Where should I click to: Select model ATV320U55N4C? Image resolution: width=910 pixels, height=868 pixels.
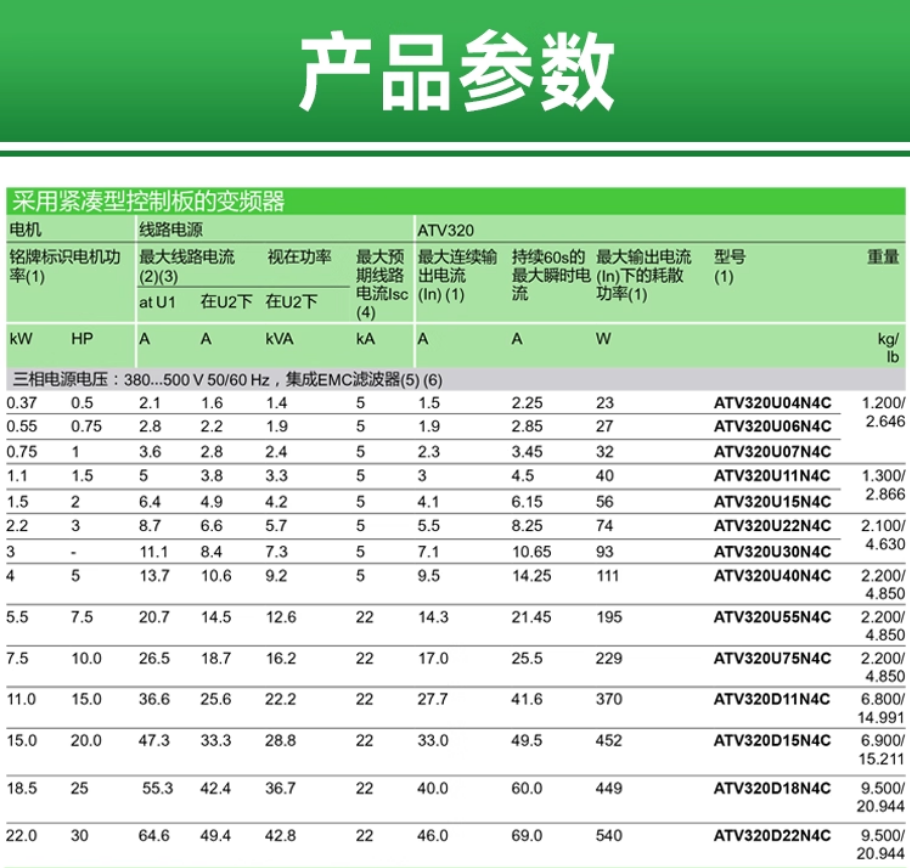pos(772,618)
